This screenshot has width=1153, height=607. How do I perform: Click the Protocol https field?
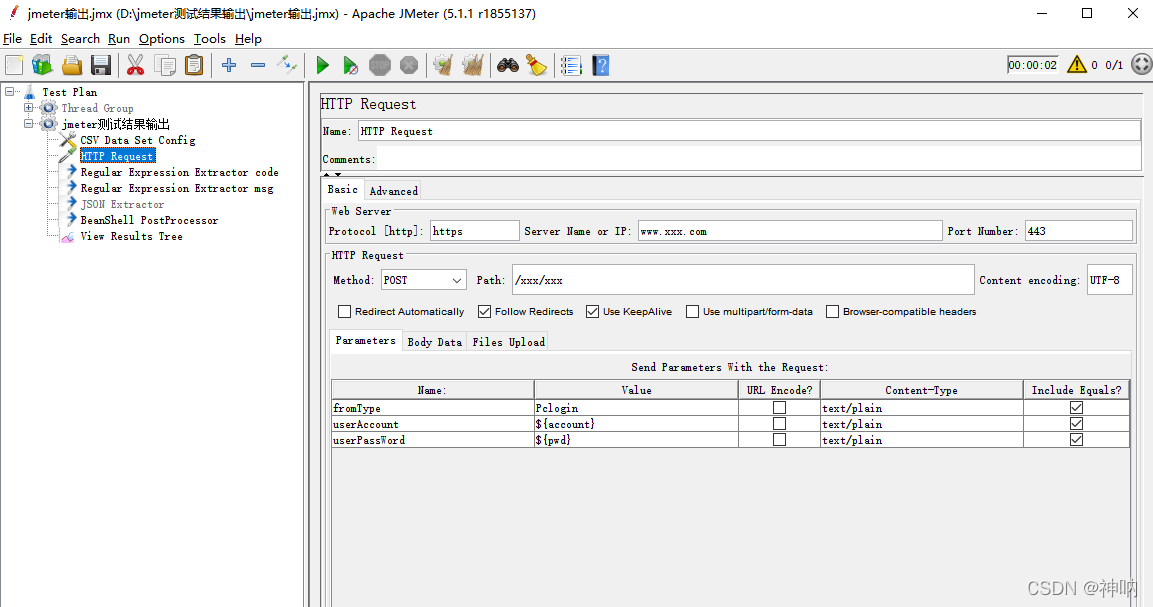tap(474, 231)
